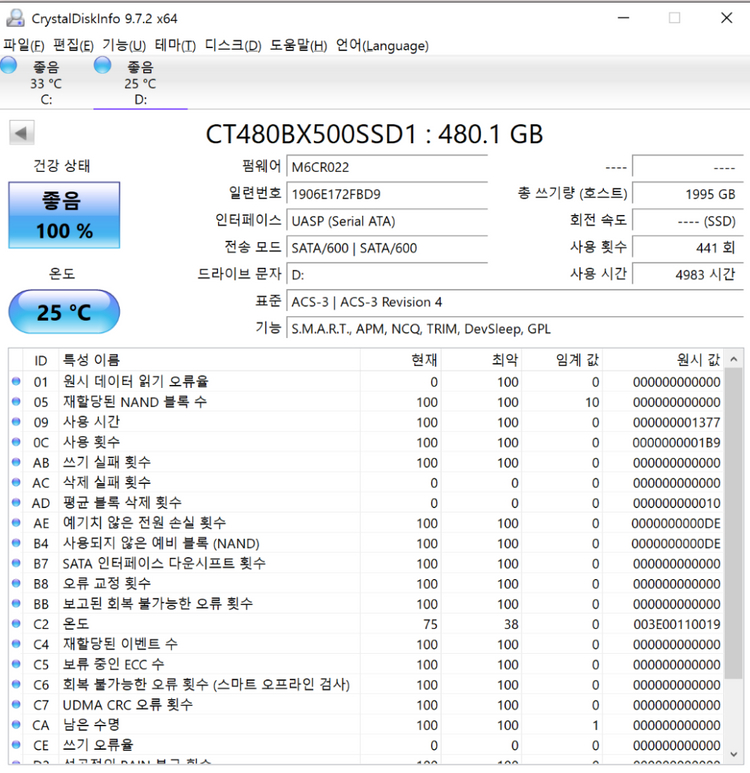This screenshot has width=750, height=773.
Task: Open the 도움말(H) menu
Action: pos(298,45)
